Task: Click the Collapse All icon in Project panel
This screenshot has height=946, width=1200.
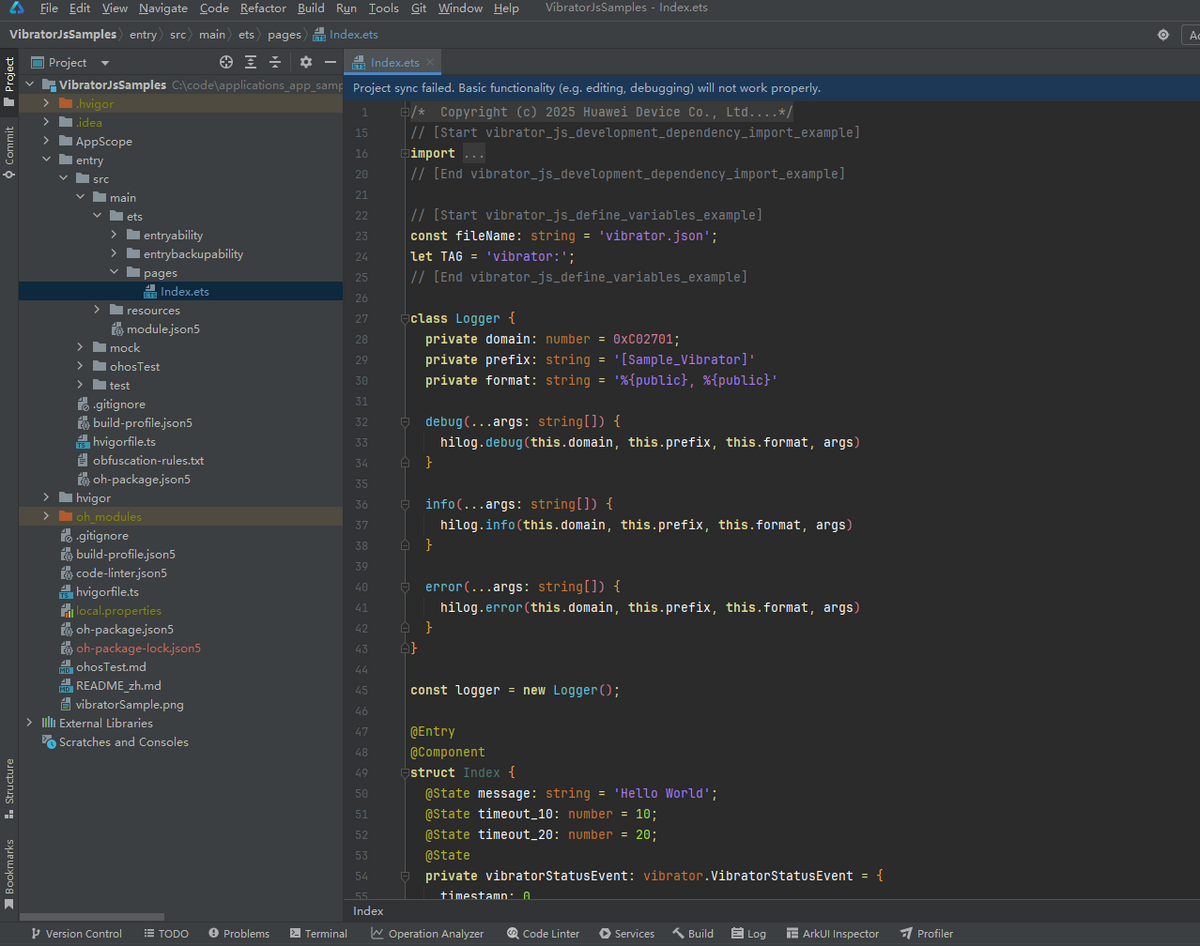Action: (x=275, y=62)
